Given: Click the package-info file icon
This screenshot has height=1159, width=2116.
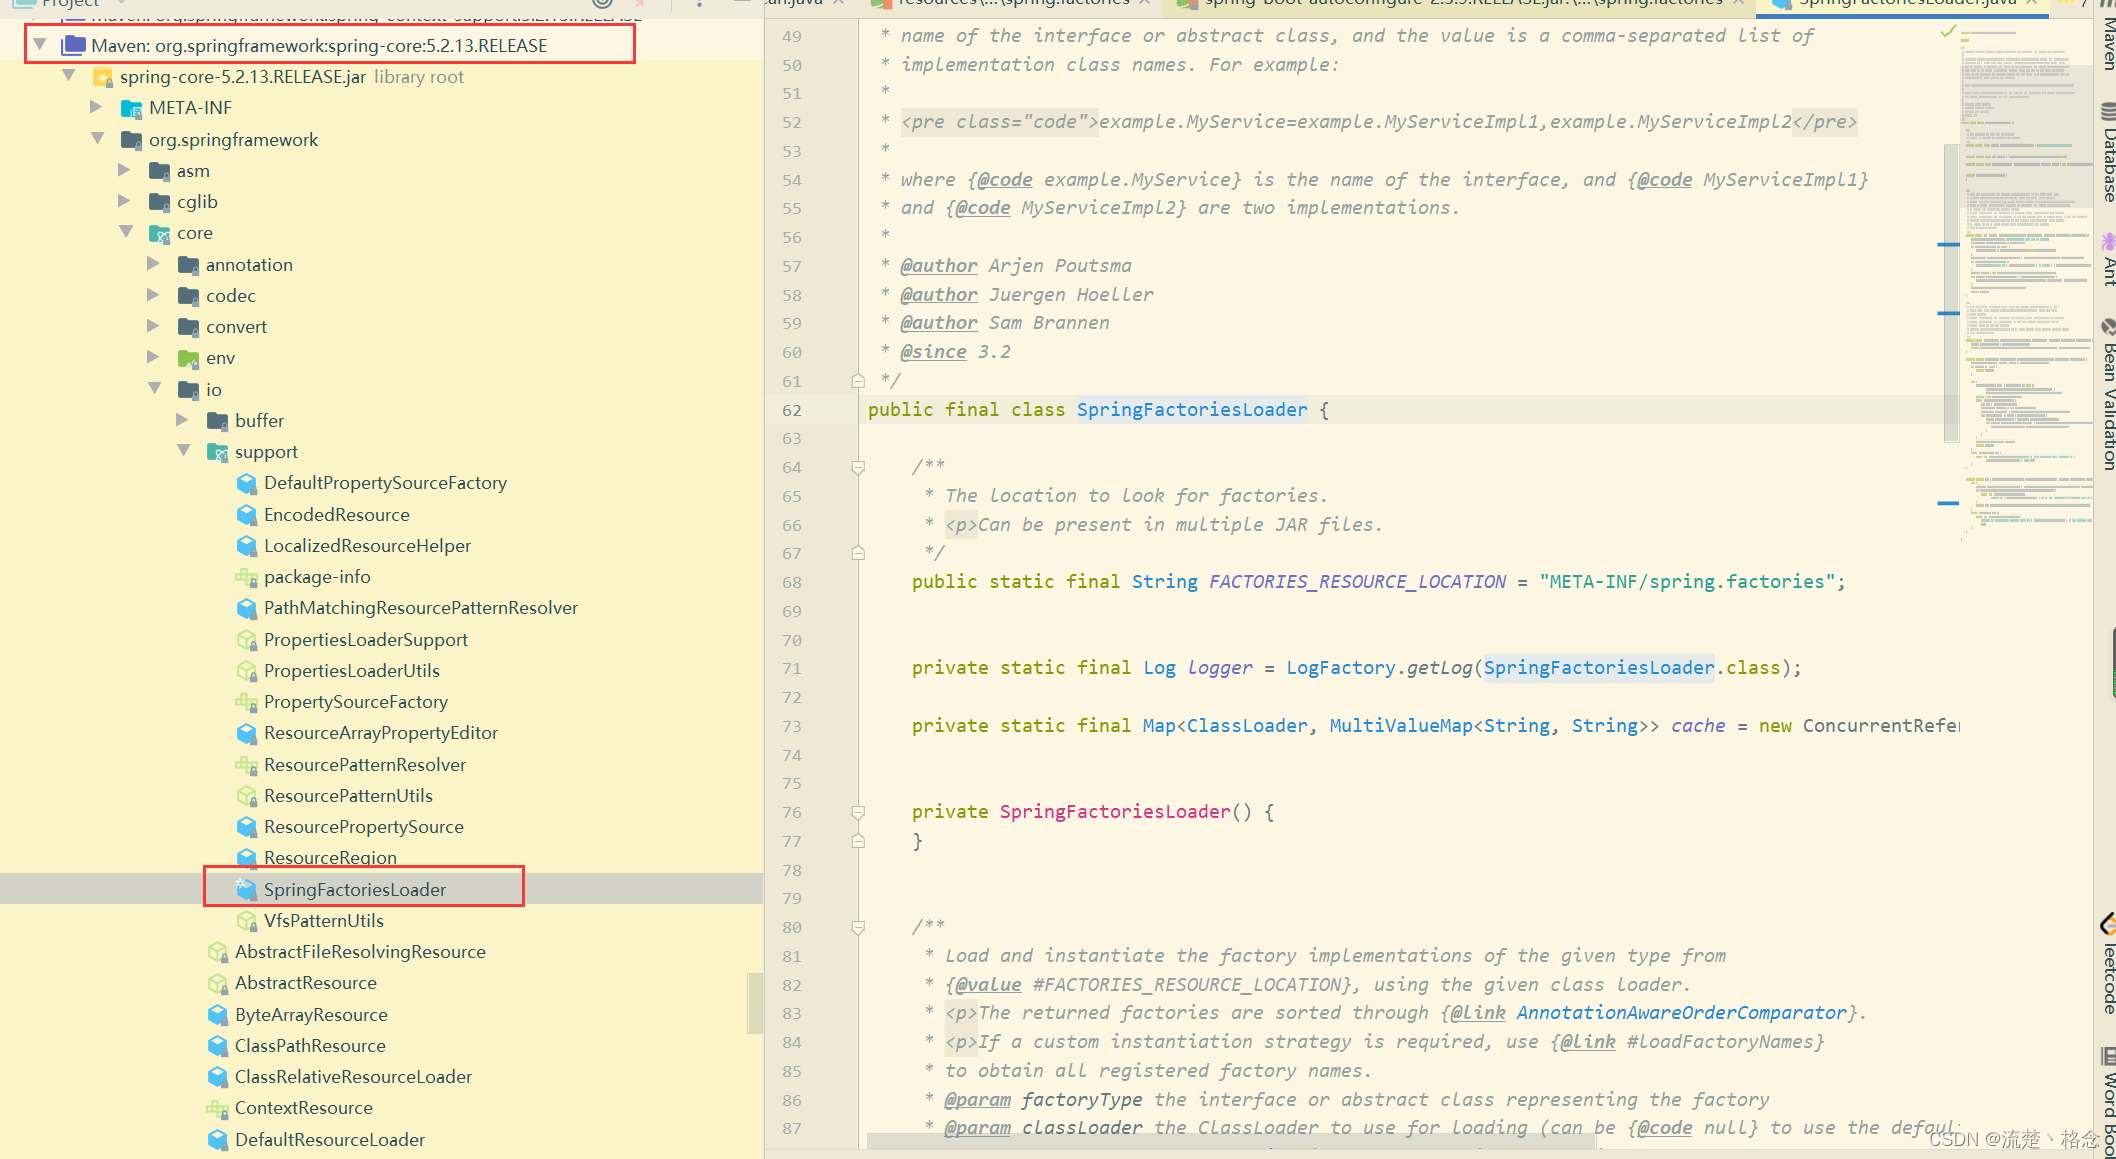Looking at the screenshot, I should pyautogui.click(x=247, y=577).
